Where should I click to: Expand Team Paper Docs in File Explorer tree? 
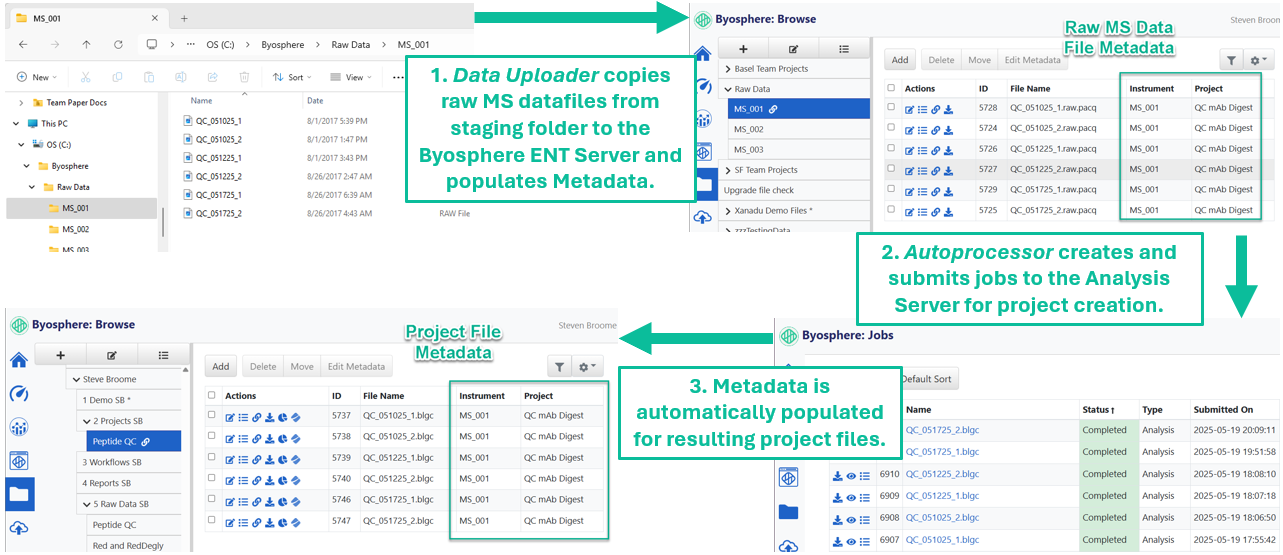click(22, 102)
